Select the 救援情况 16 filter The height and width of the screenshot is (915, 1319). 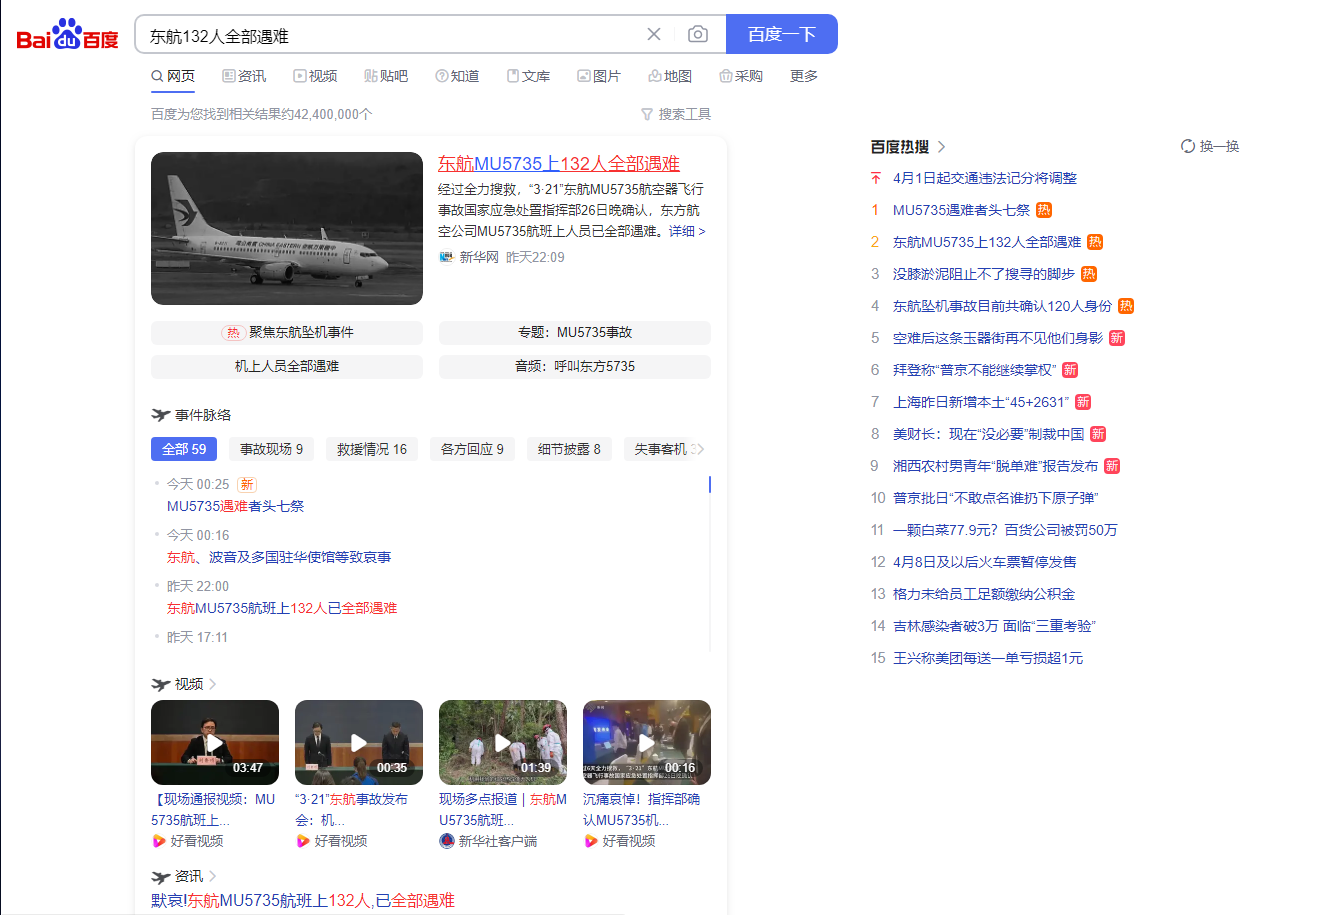click(372, 449)
